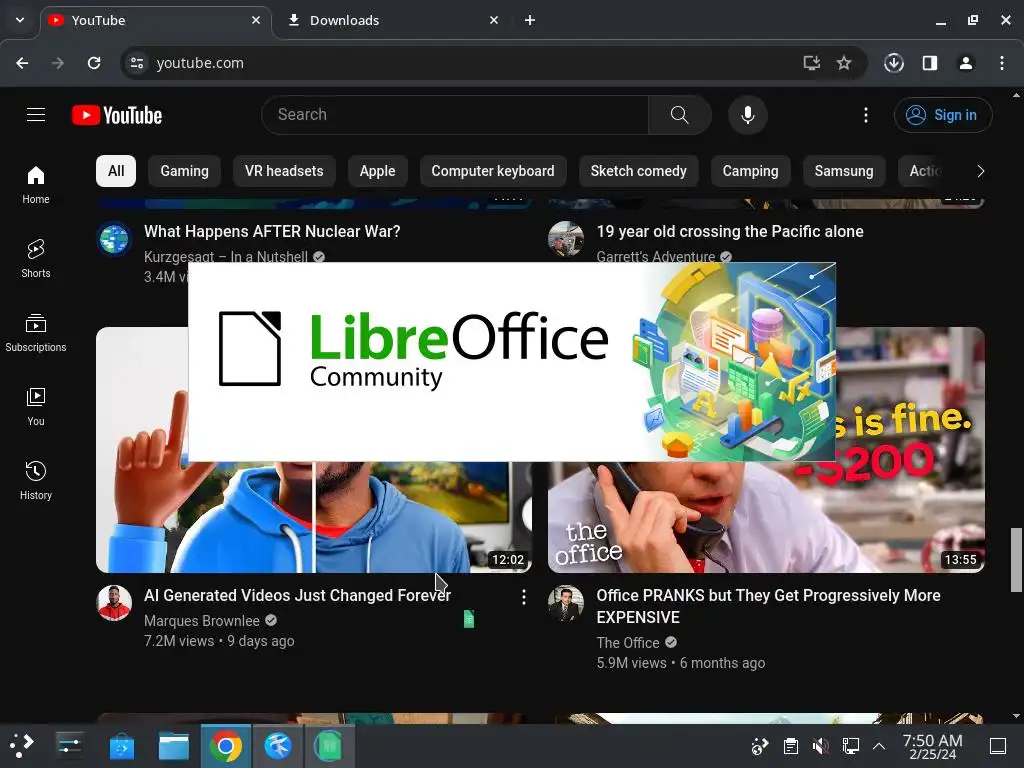The width and height of the screenshot is (1024, 768).
Task: Open options for AI Generated Videos video
Action: tap(524, 597)
